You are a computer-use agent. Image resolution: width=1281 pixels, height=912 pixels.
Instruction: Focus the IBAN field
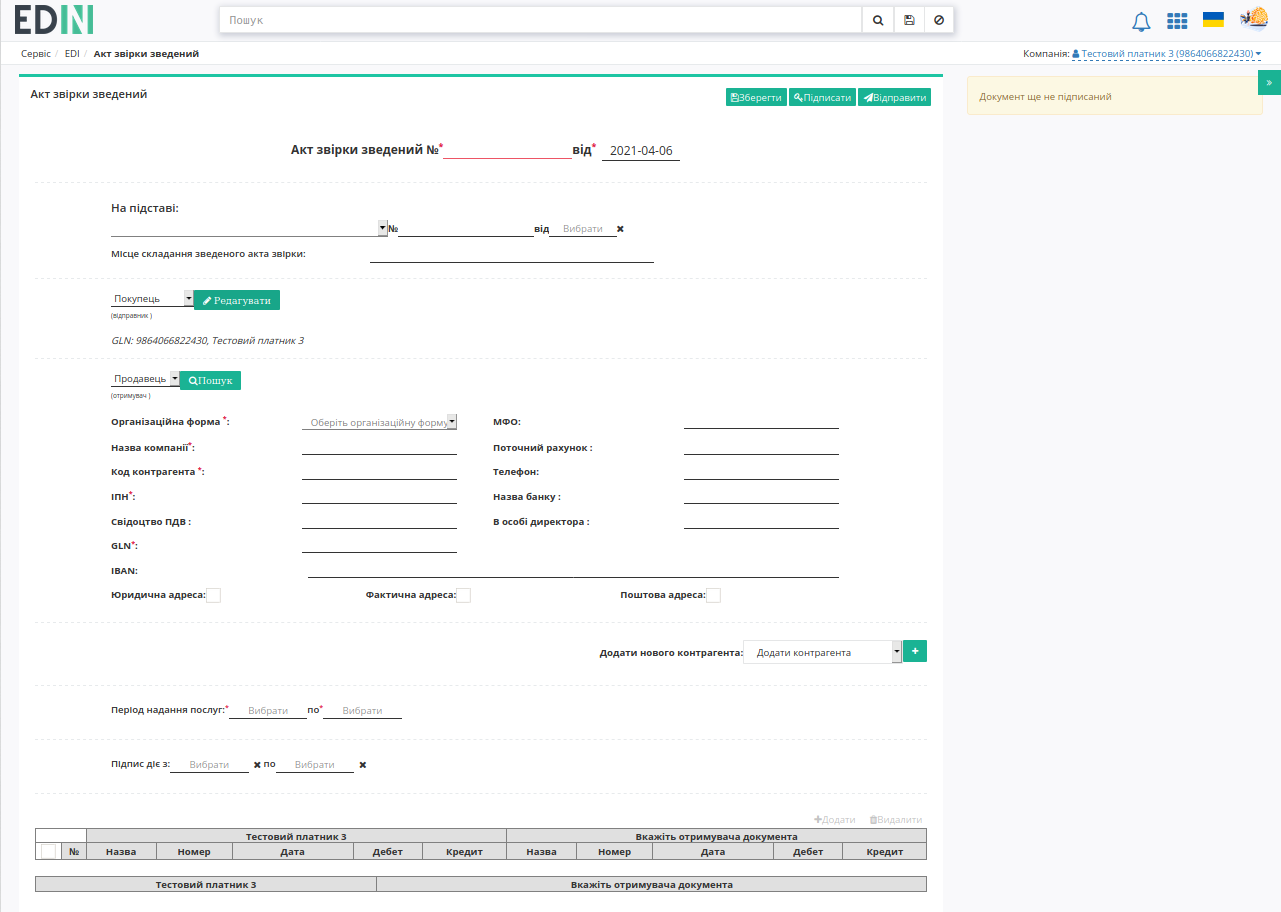point(573,570)
